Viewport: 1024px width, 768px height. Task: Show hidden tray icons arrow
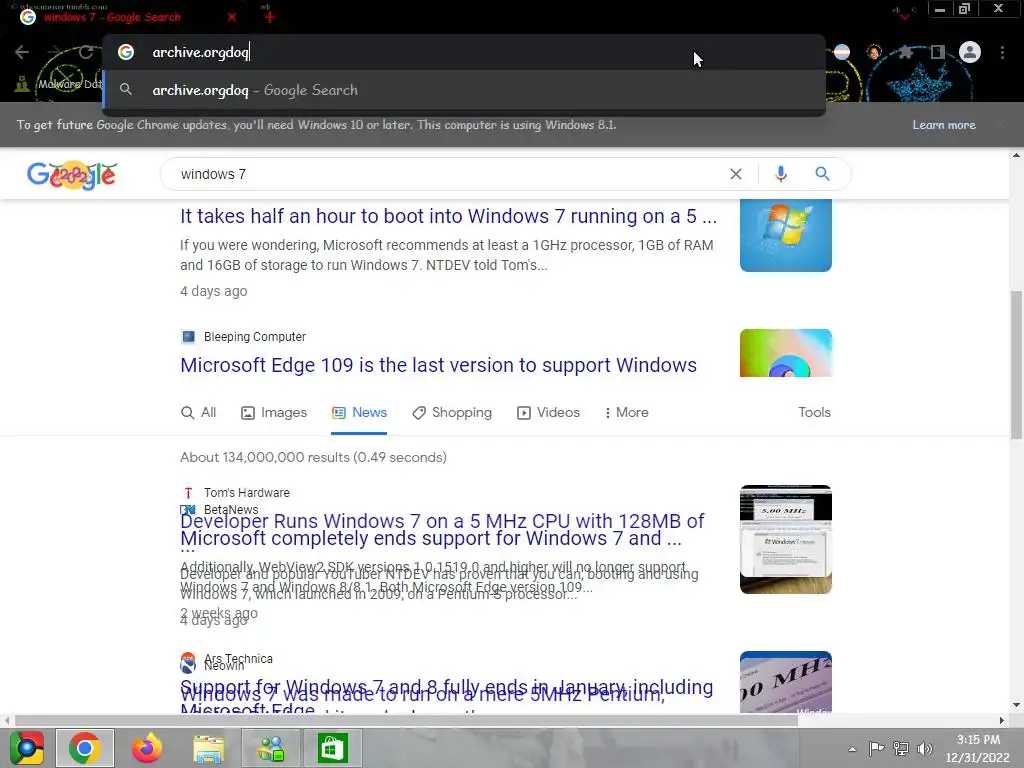[852, 749]
